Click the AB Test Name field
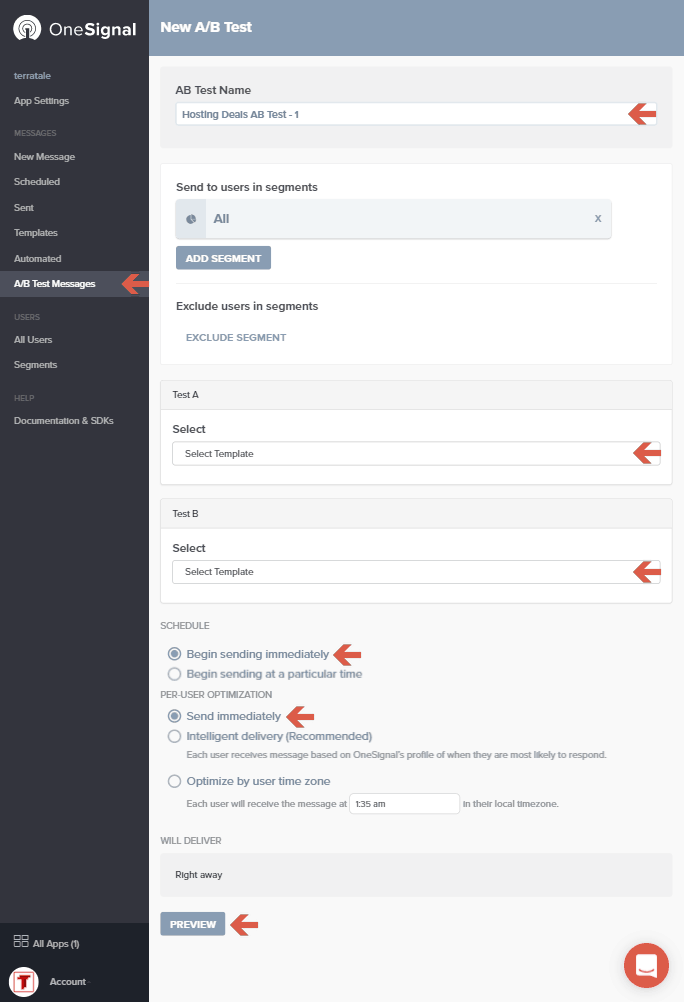 coord(400,115)
